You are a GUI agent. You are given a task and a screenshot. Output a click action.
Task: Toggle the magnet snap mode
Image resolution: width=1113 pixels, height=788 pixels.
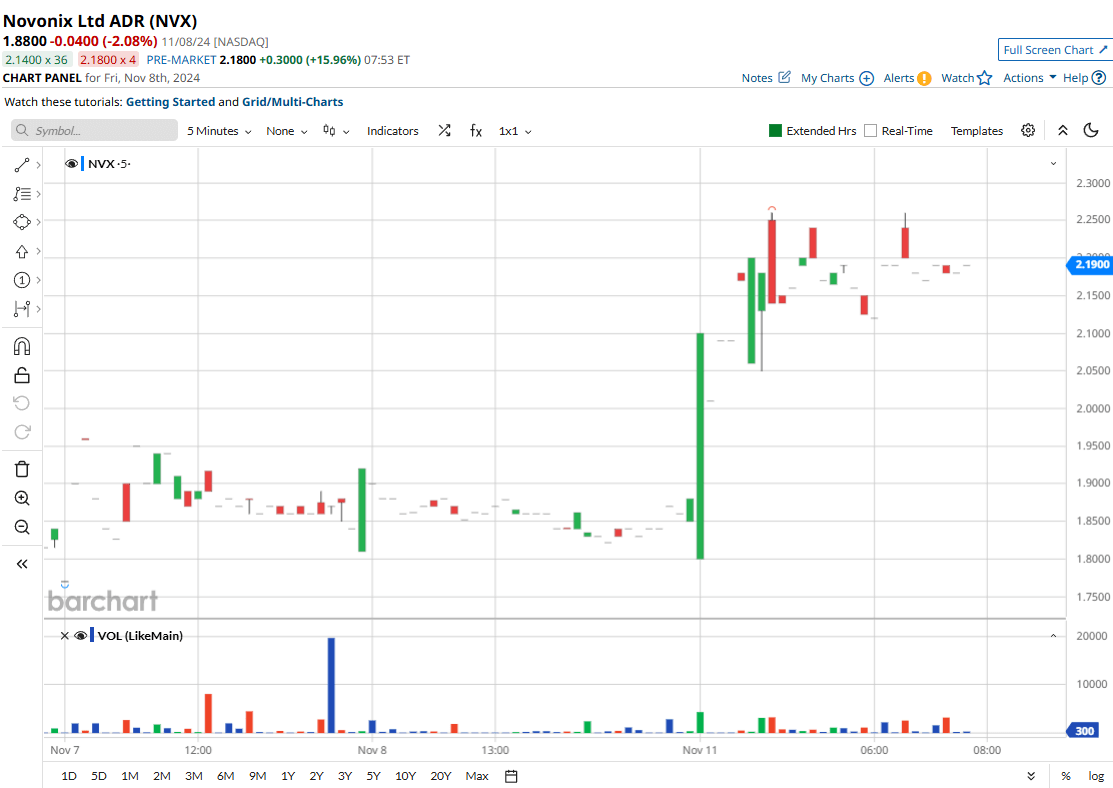tap(22, 346)
